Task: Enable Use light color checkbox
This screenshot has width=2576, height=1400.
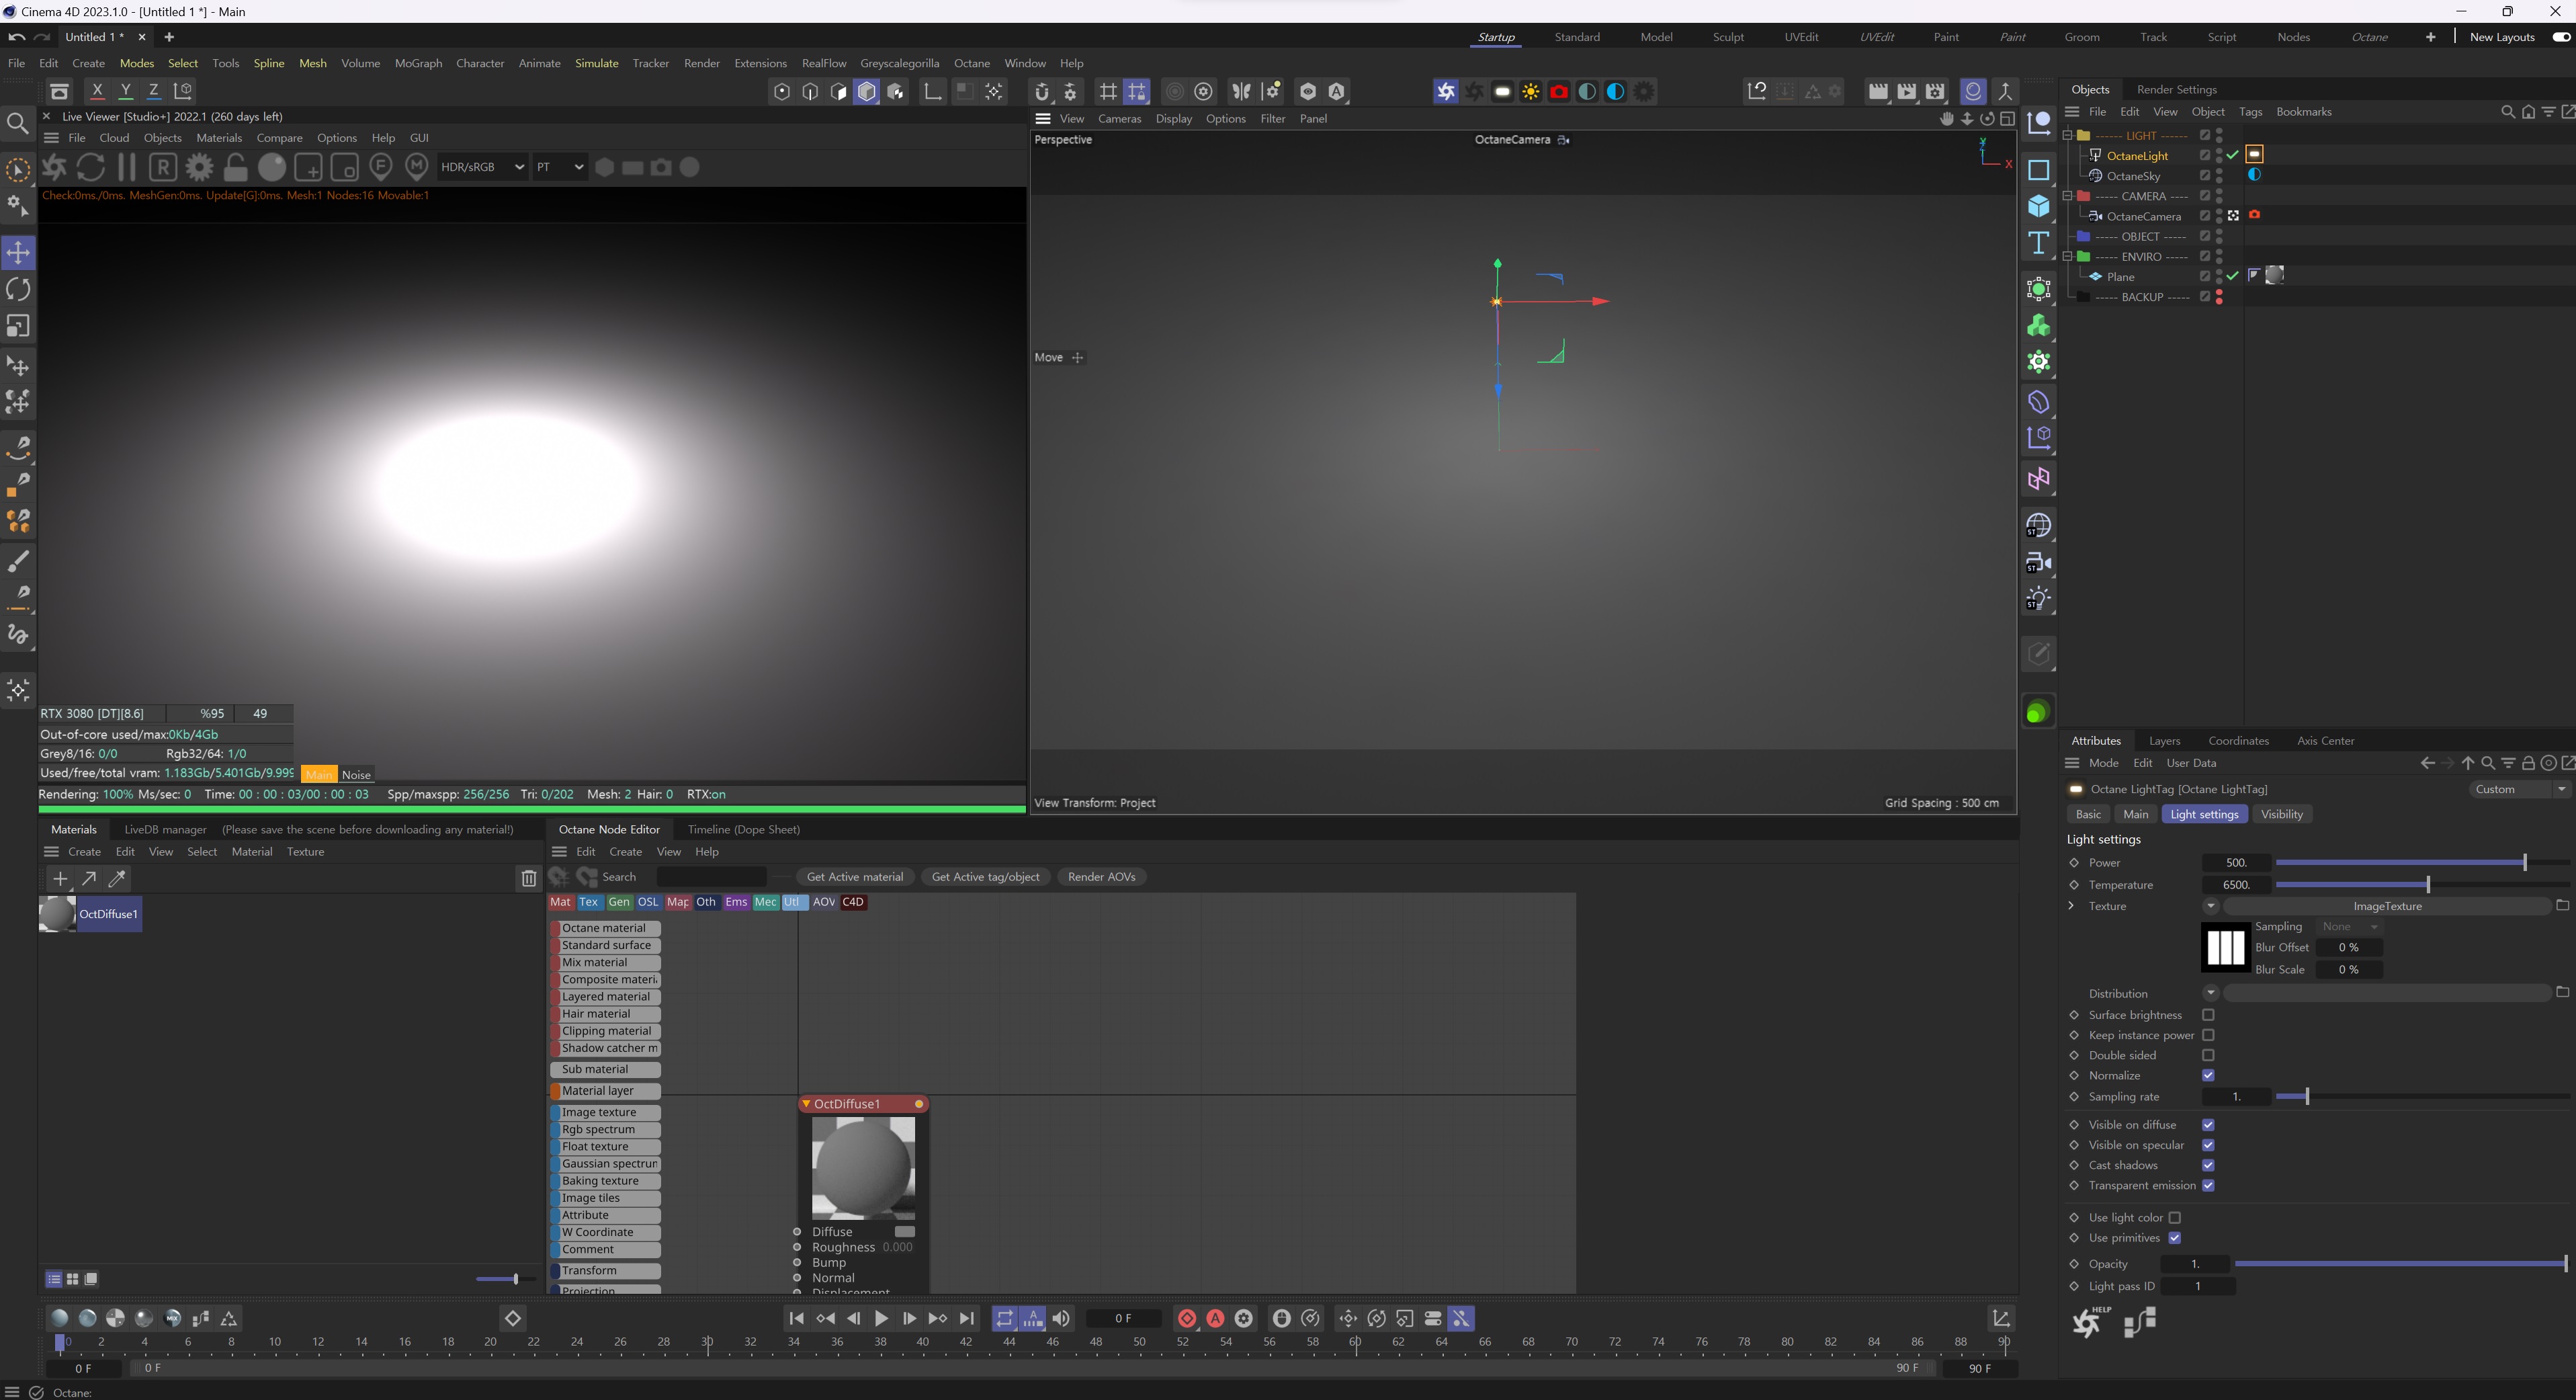Action: [x=2175, y=1218]
